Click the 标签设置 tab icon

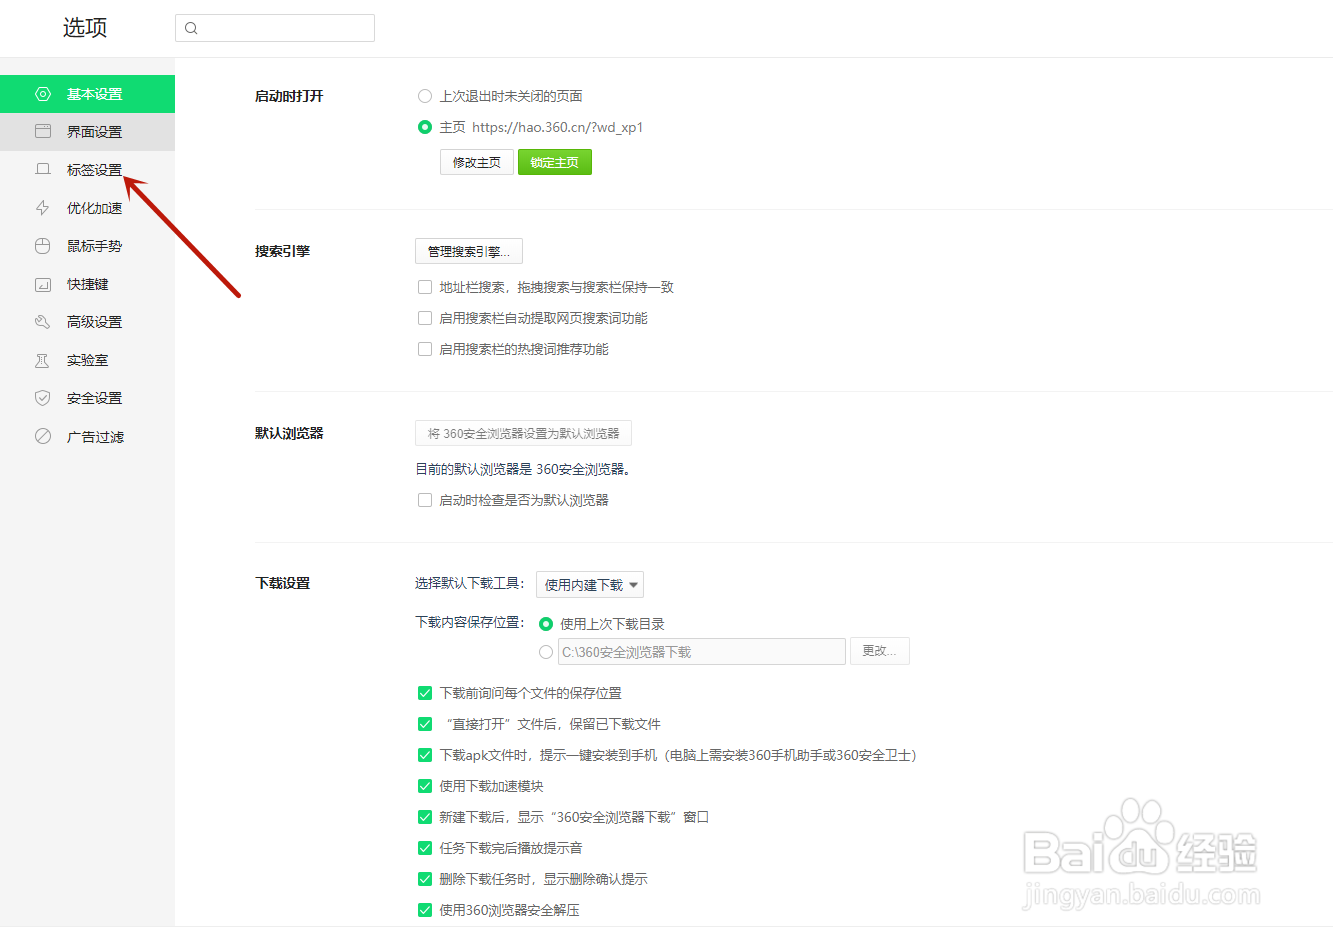point(43,170)
